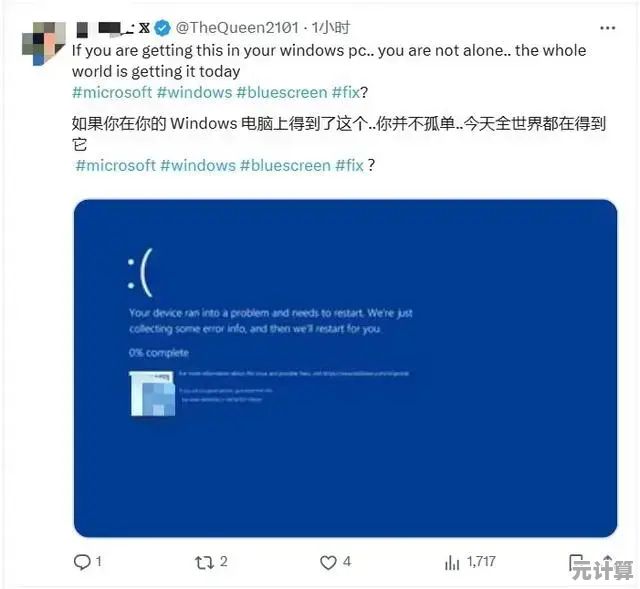Image resolution: width=640 pixels, height=589 pixels.
Task: Open #bluescreen hashtag under Chinese translation
Action: tap(285, 166)
